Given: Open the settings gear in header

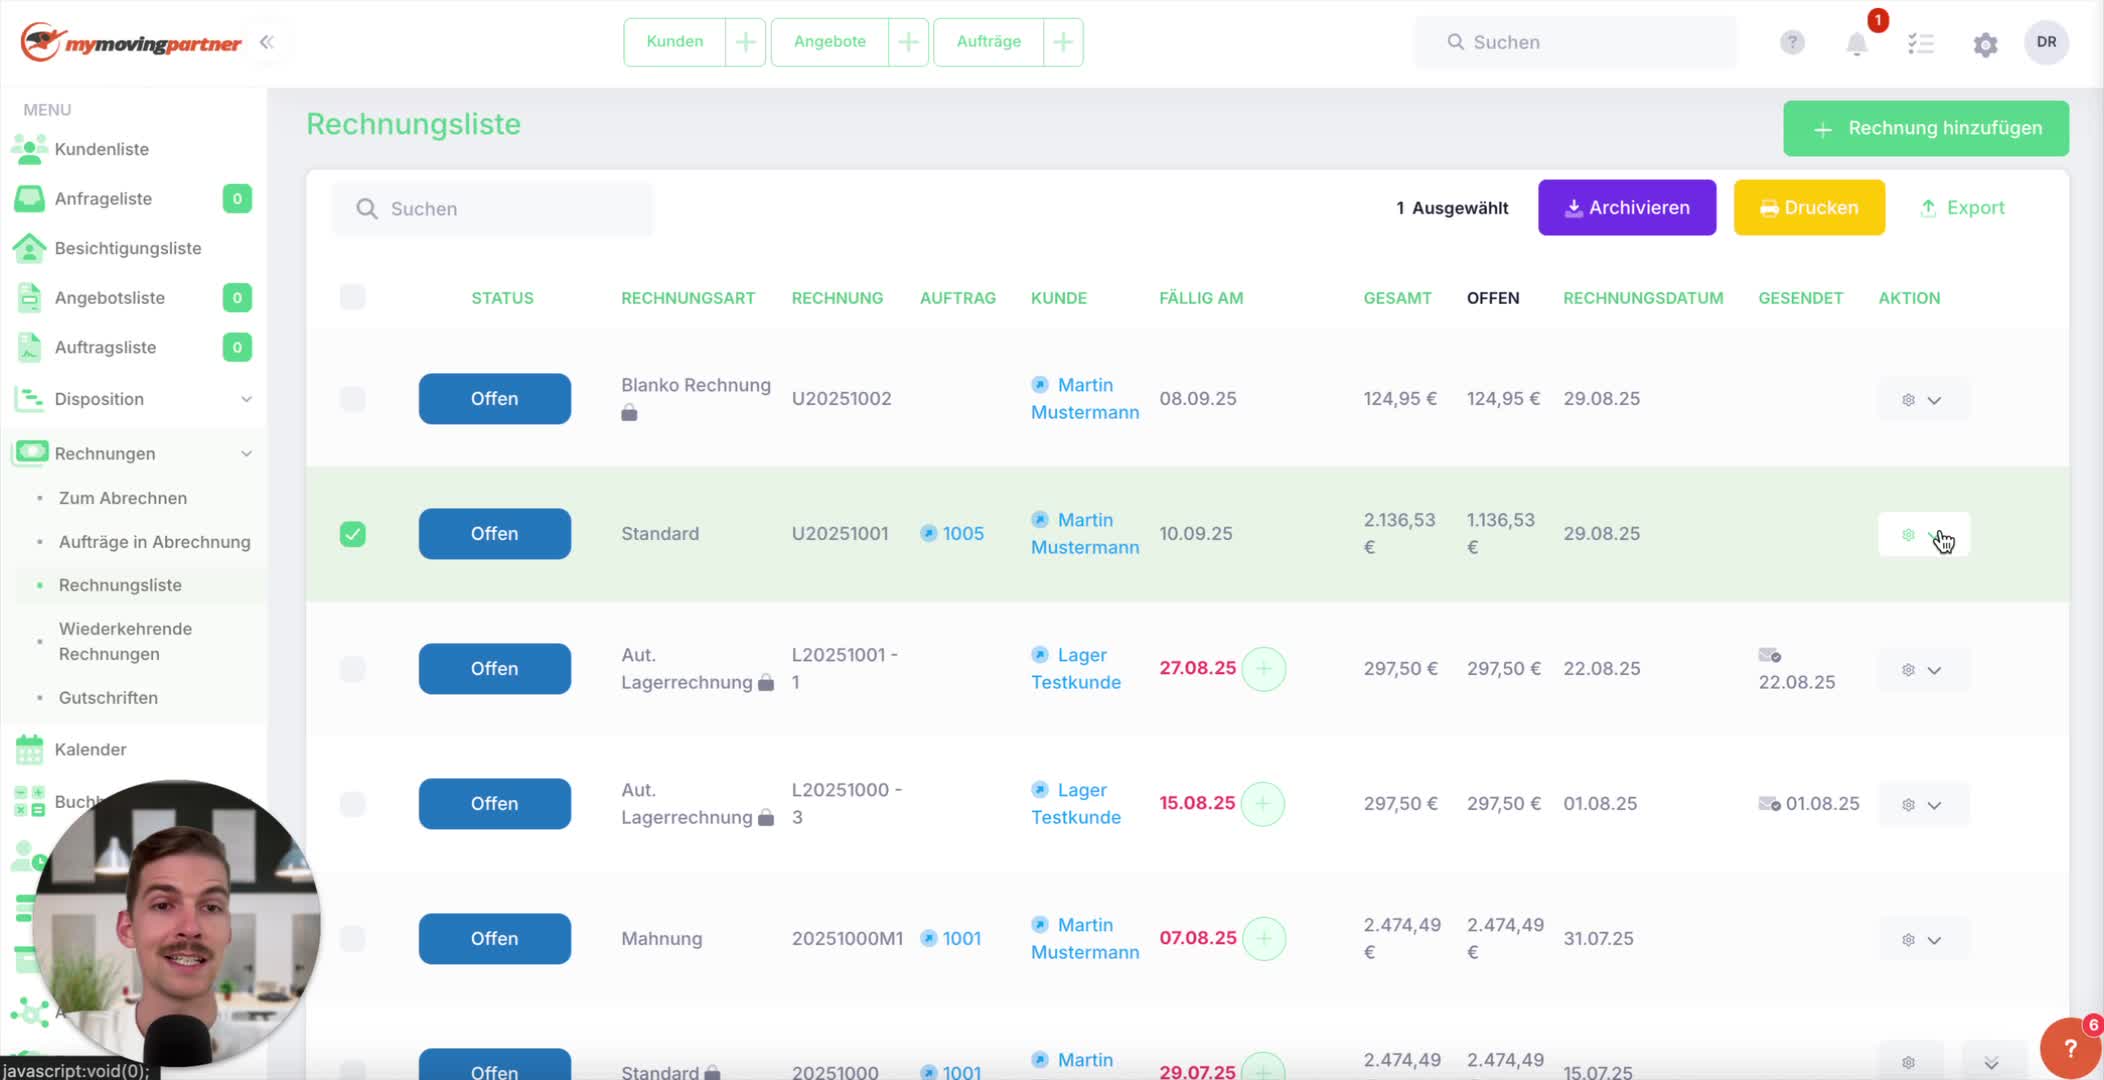Looking at the screenshot, I should click(1985, 44).
